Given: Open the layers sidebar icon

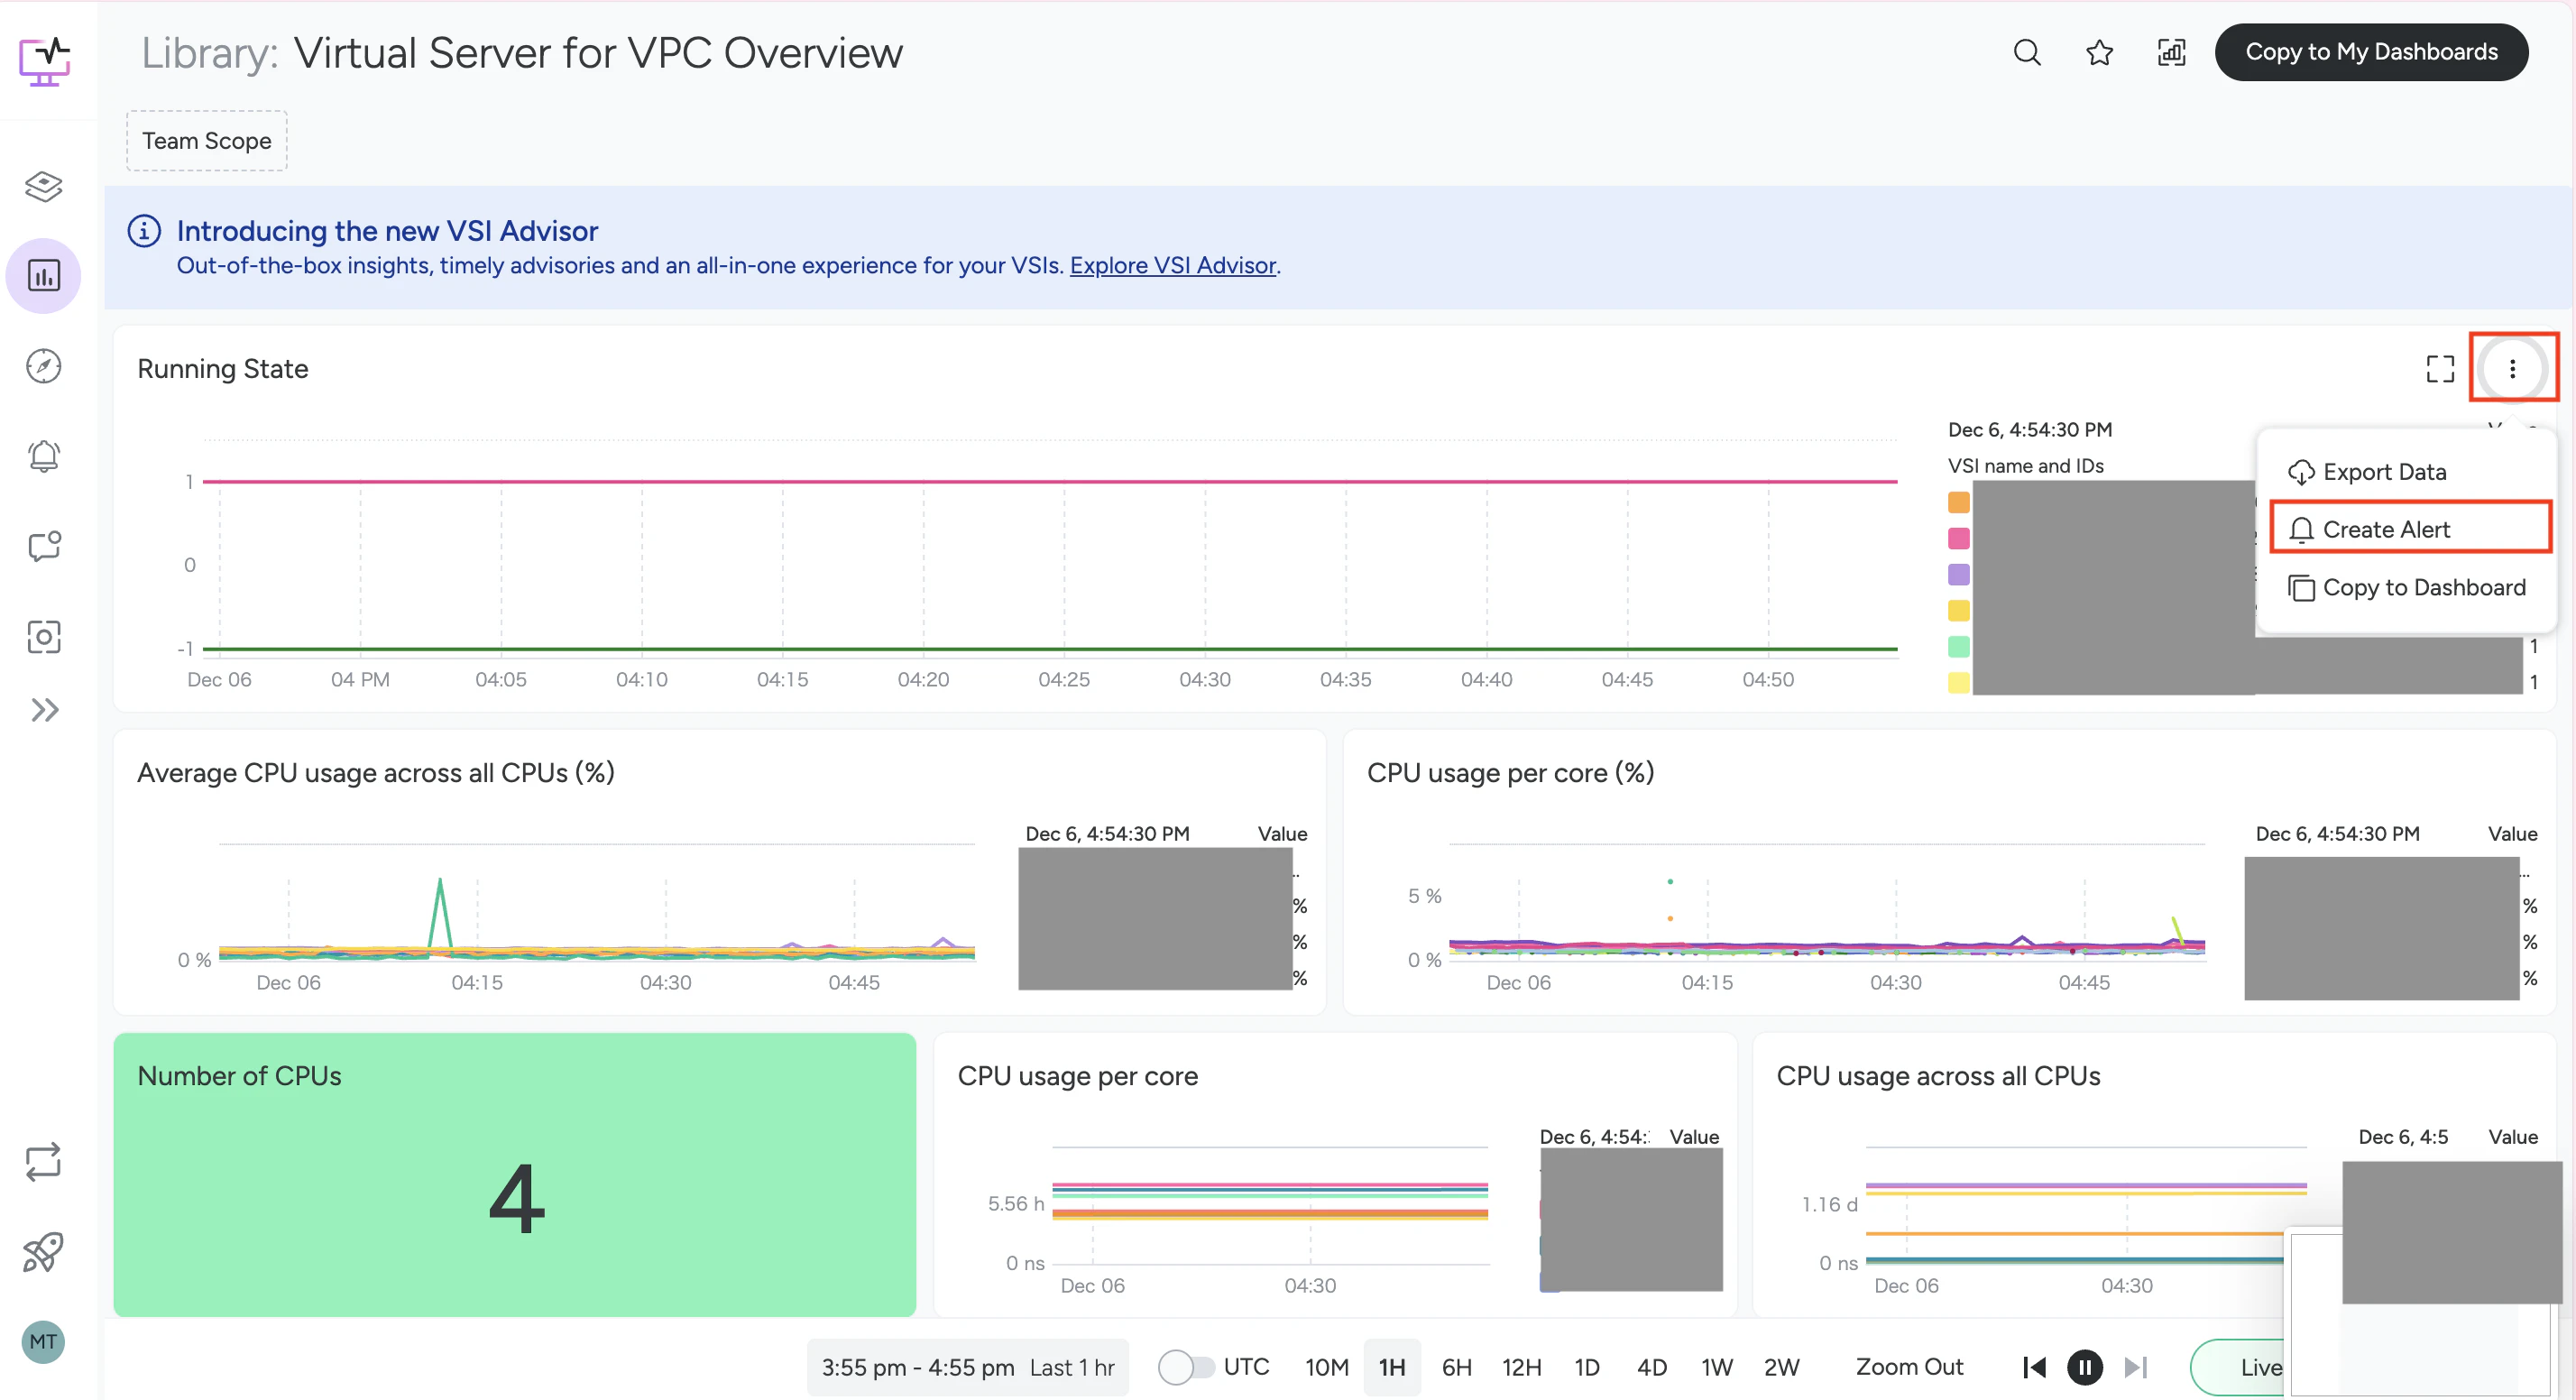Looking at the screenshot, I should point(44,186).
